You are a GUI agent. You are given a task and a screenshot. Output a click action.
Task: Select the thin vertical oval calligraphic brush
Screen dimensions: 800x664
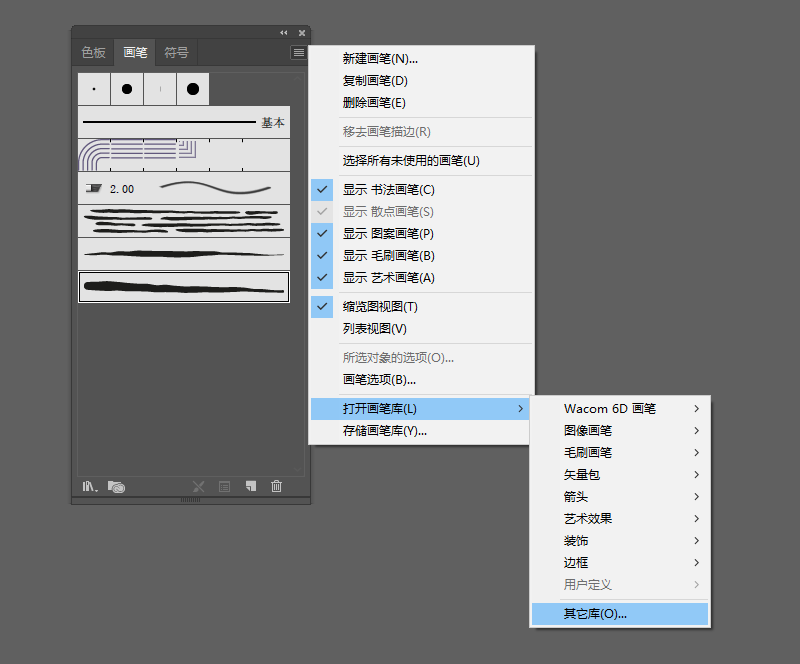click(160, 89)
